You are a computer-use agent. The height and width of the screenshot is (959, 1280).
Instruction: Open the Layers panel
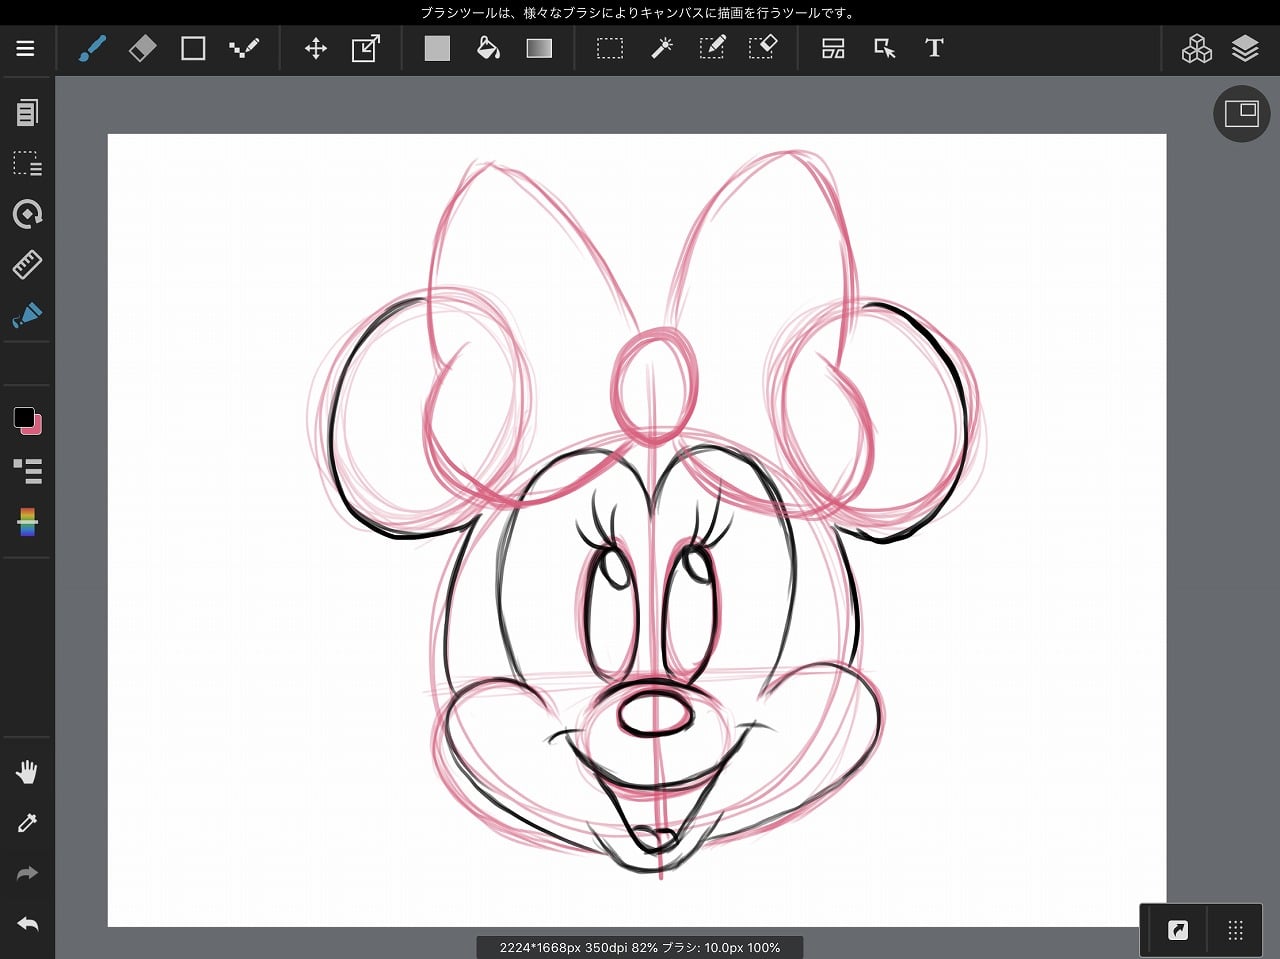pos(1245,48)
